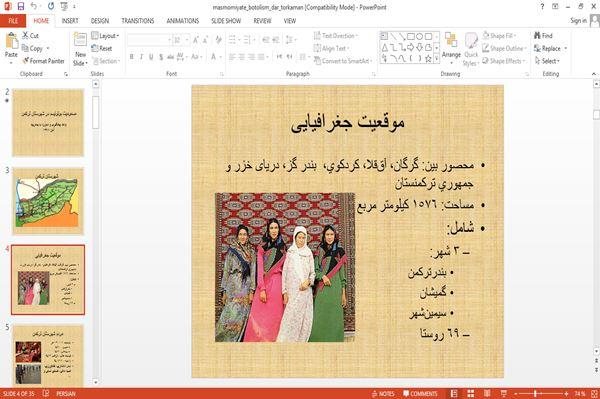Expand the Section dropdown
The image size is (600, 399).
pos(106,61)
